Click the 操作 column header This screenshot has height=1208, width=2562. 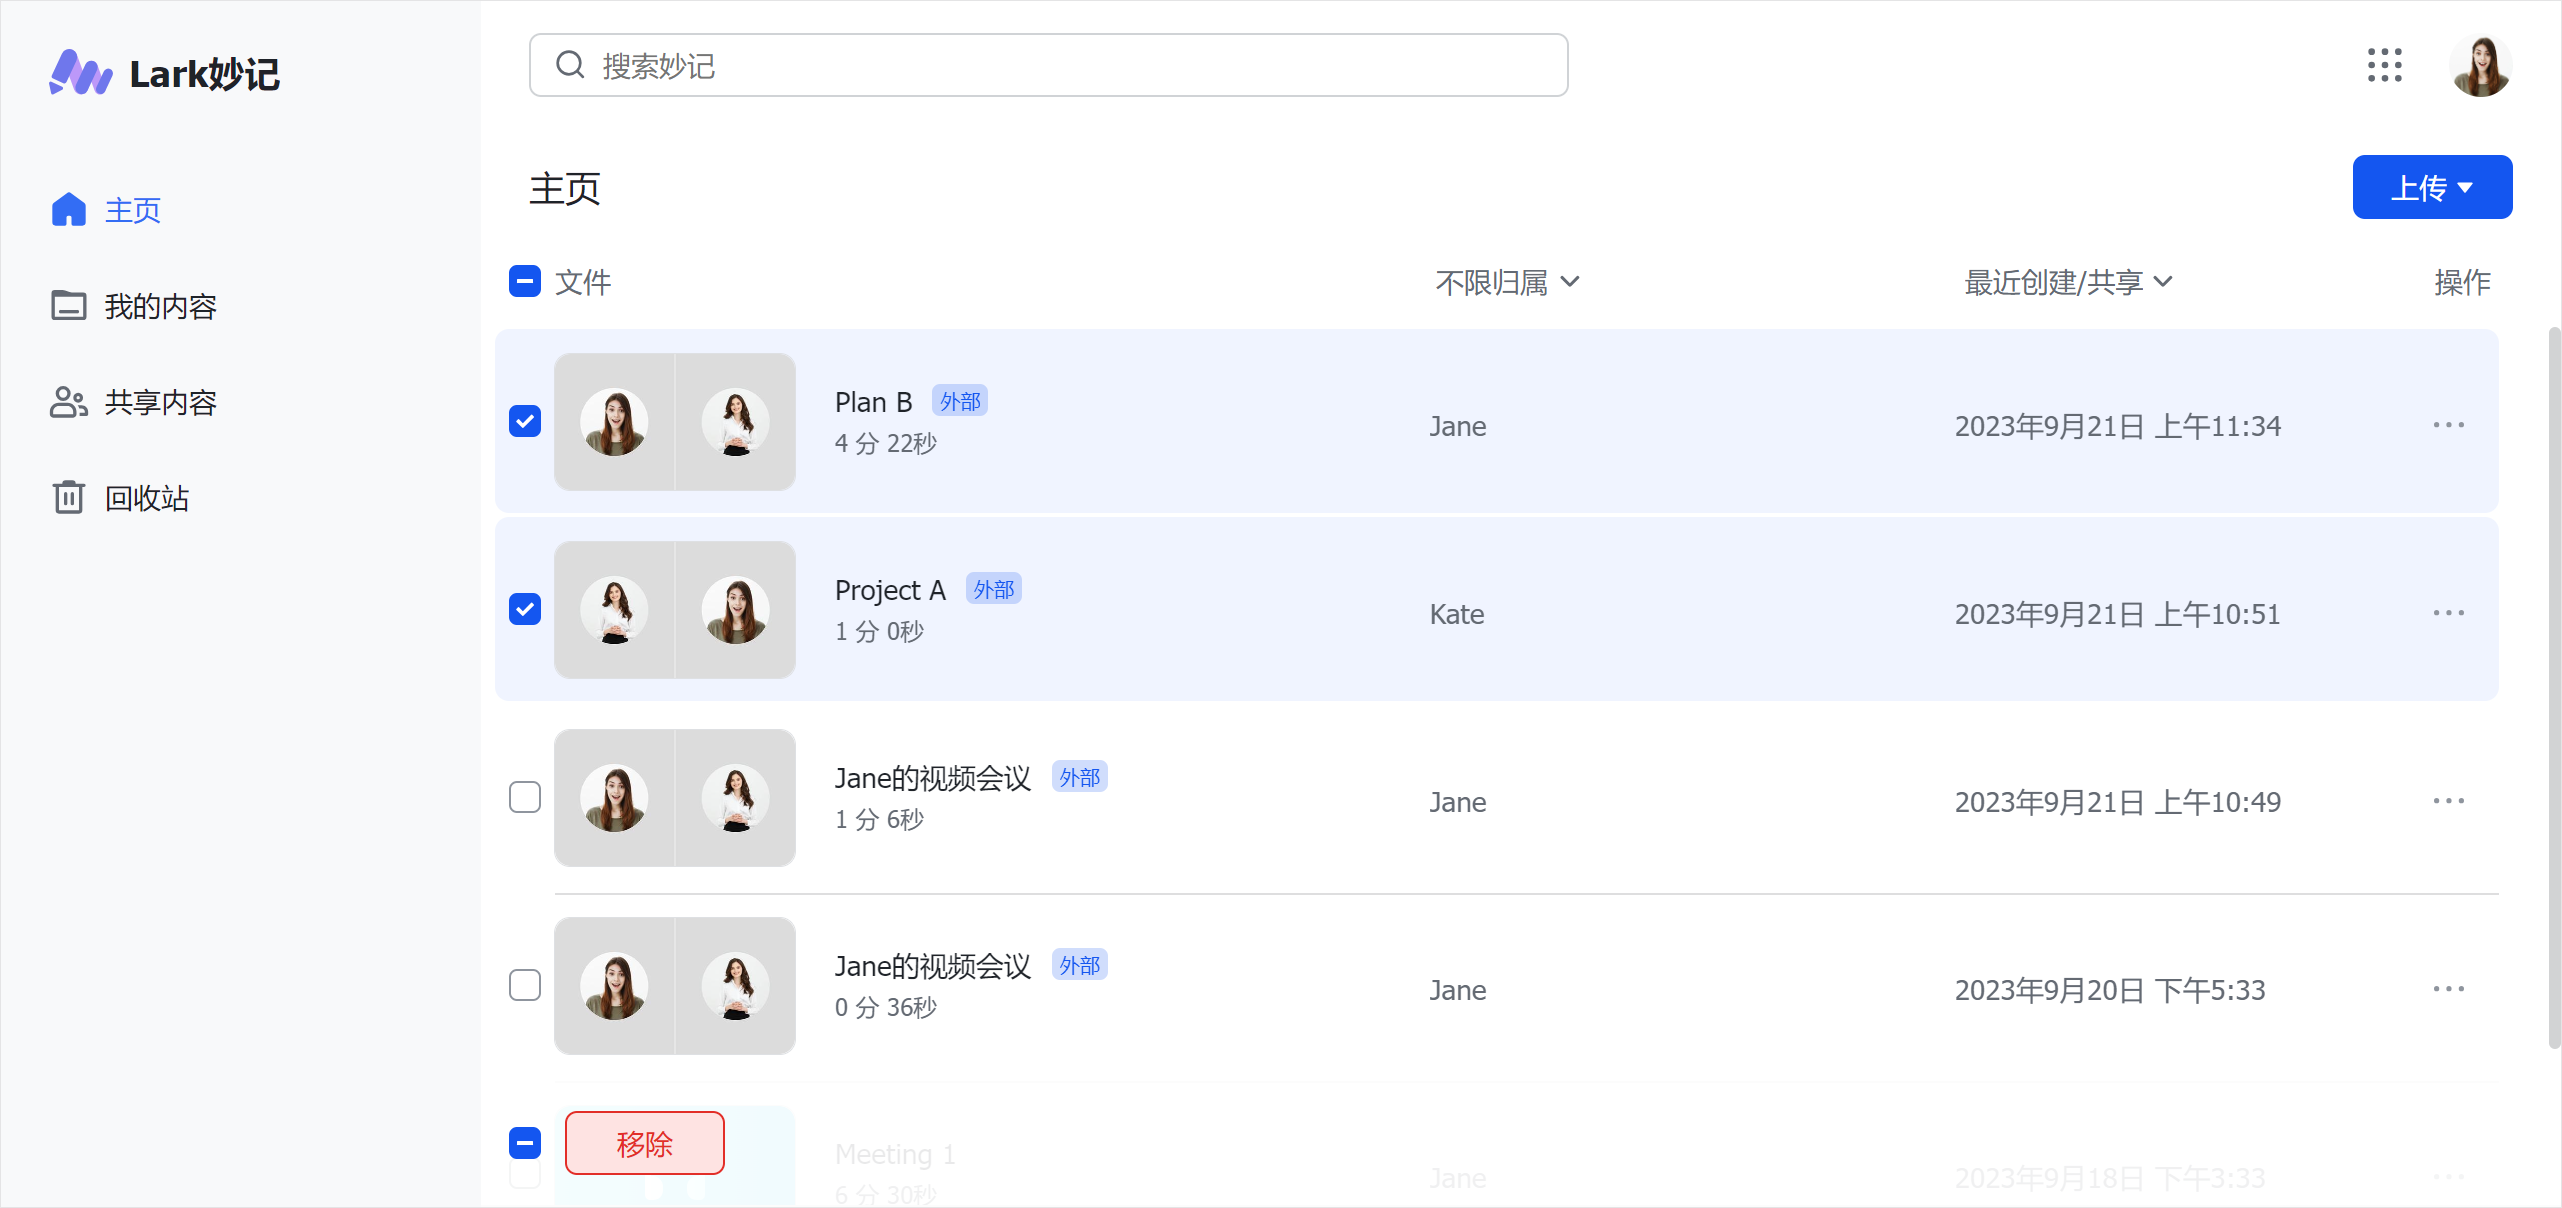(x=2462, y=282)
